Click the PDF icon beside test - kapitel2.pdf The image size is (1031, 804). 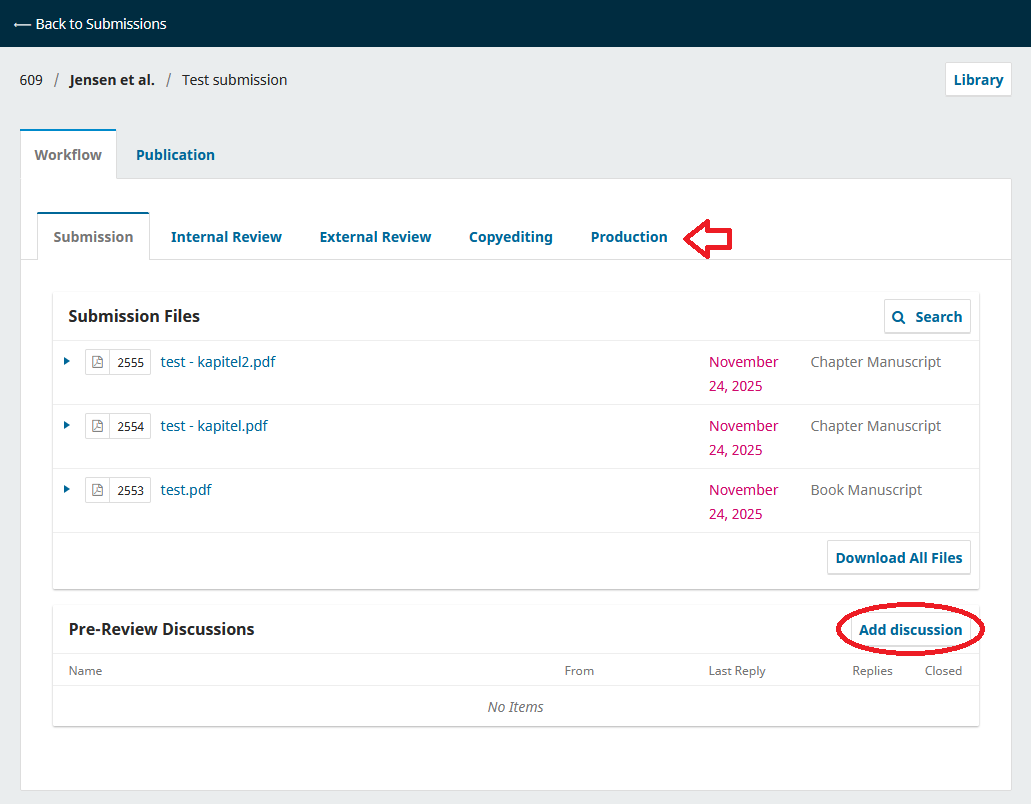96,361
